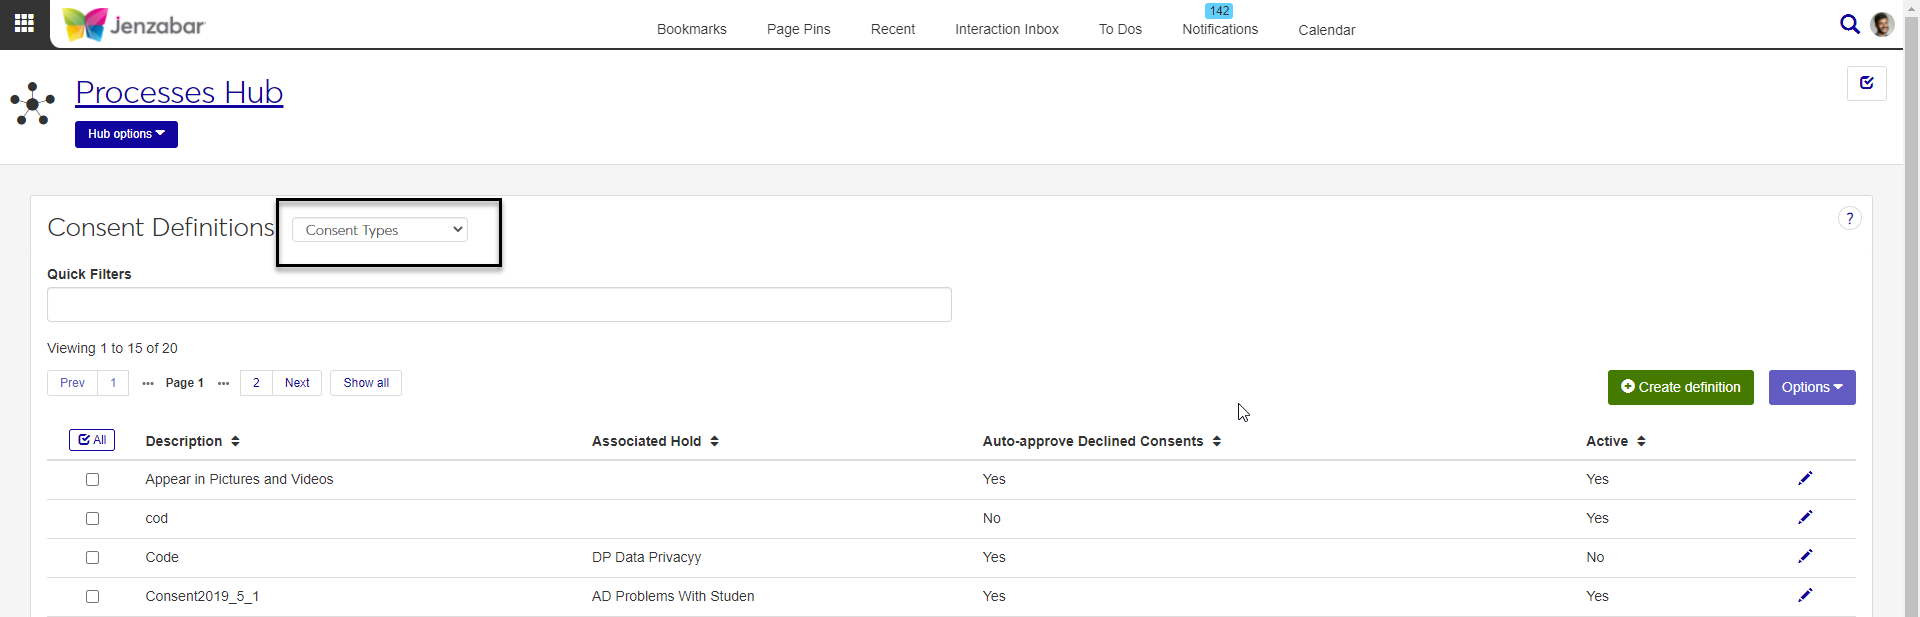Click the checklist icon near top right
This screenshot has height=617, width=1920.
point(1866,83)
